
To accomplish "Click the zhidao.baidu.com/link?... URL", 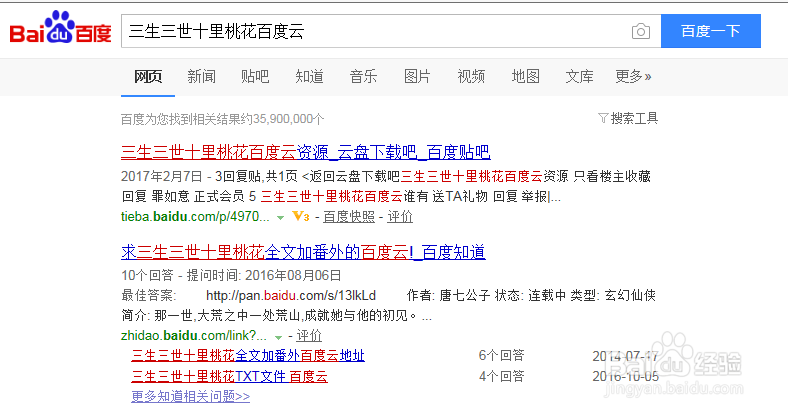I will point(193,336).
